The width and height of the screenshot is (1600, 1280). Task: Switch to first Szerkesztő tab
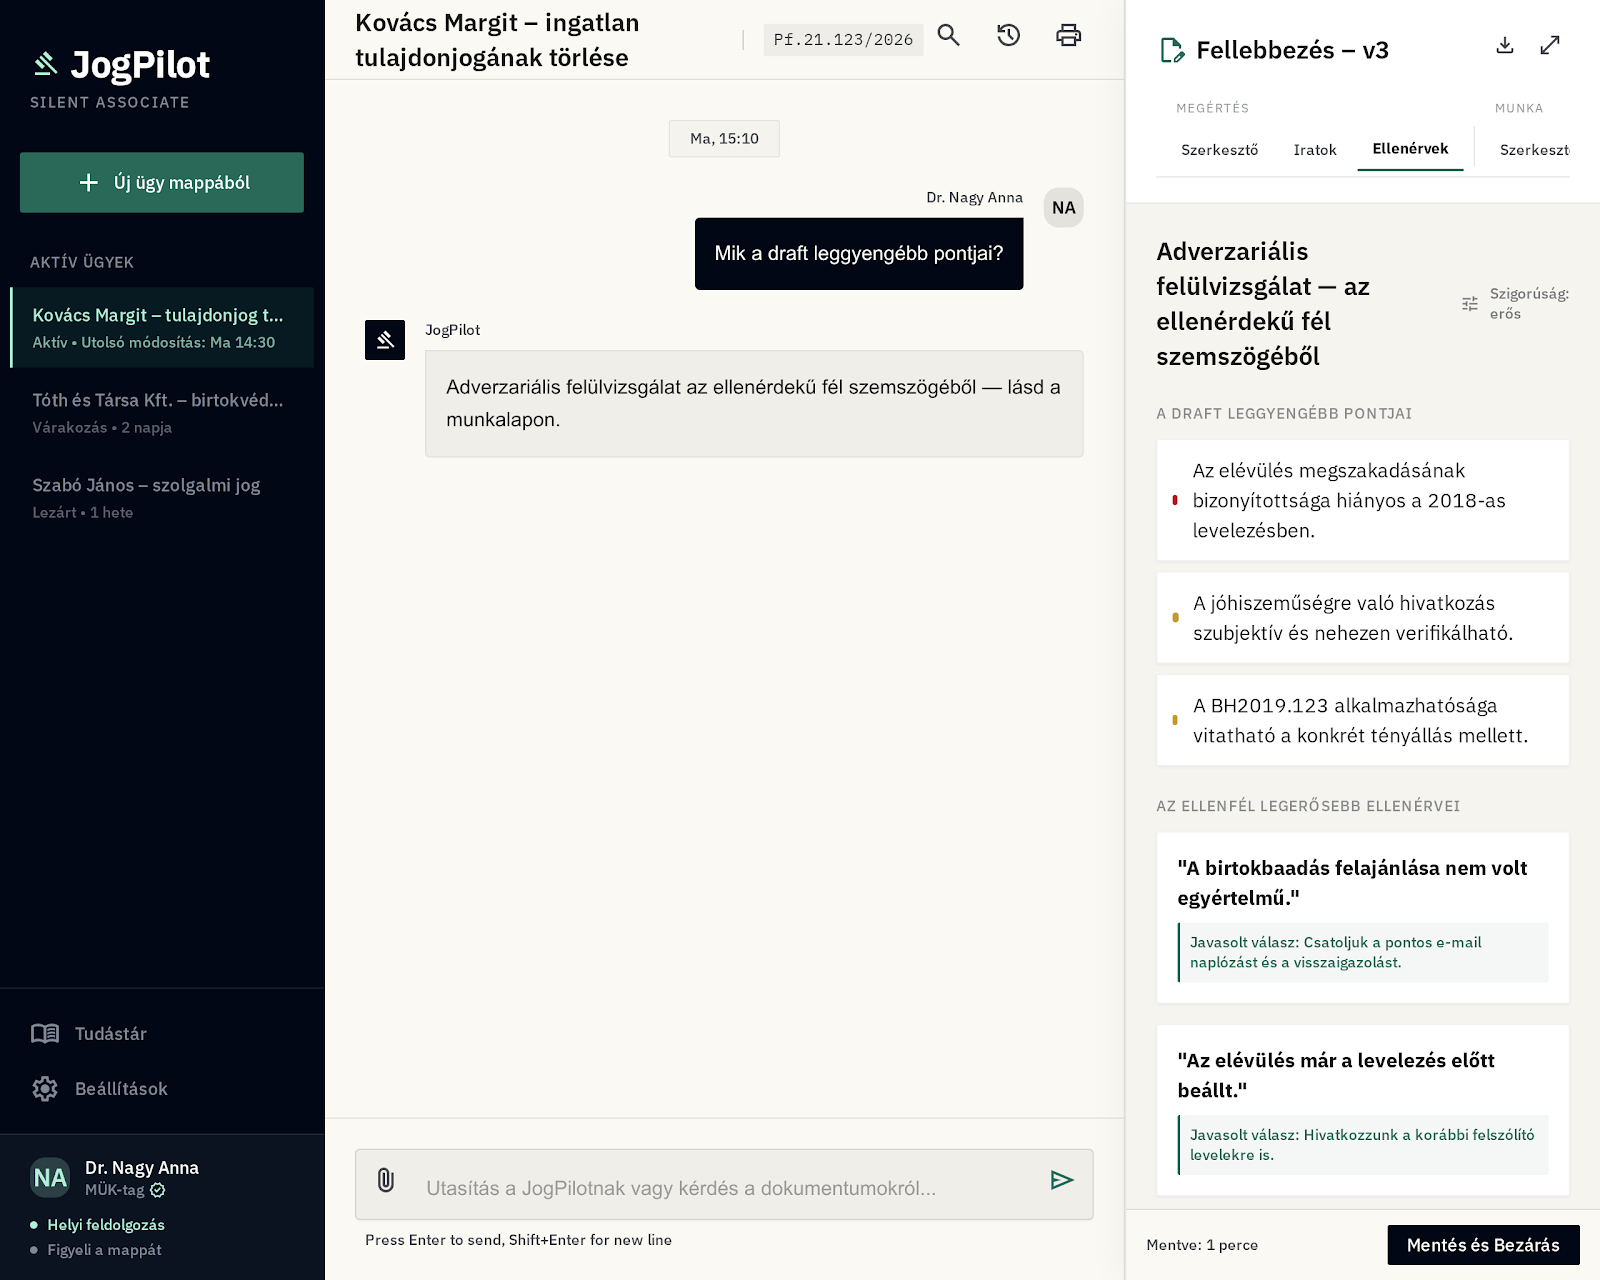[x=1219, y=150]
